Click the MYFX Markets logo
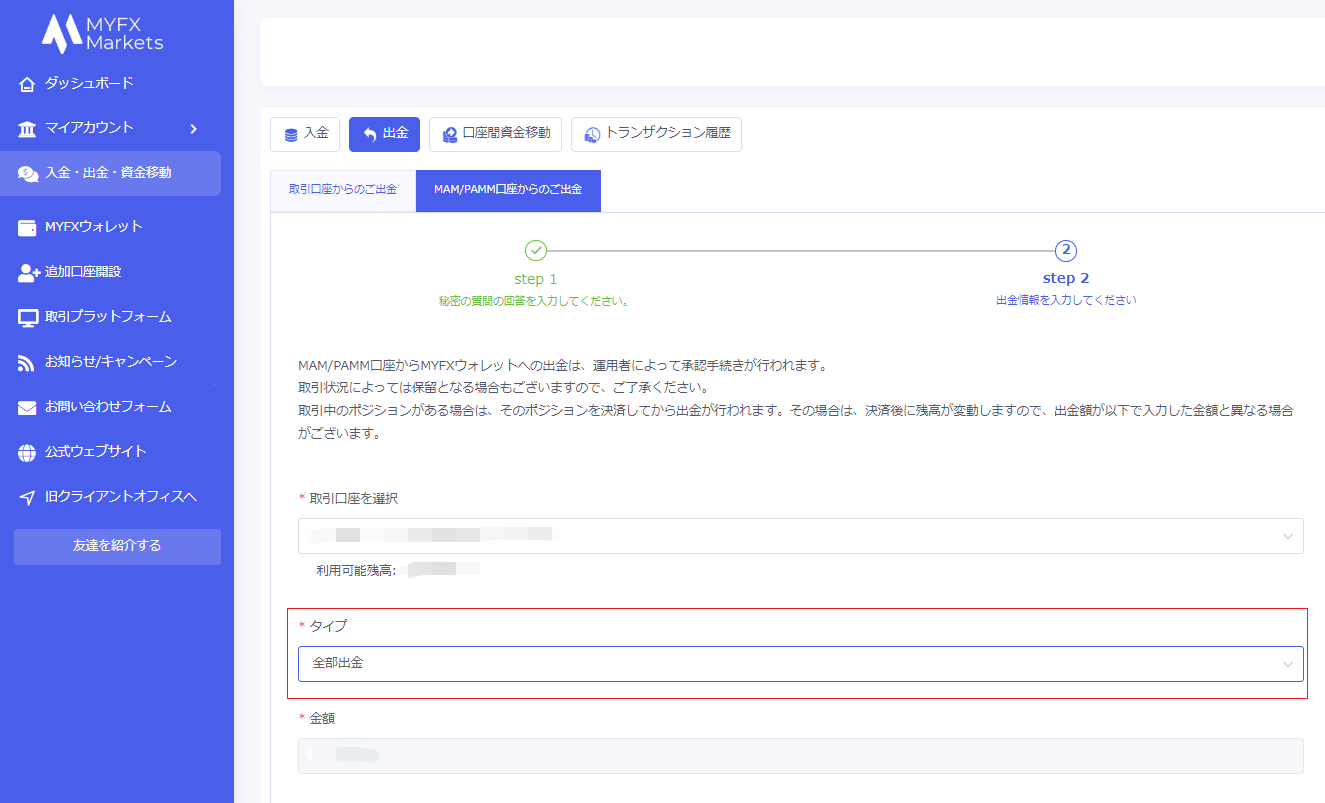This screenshot has height=803, width=1325. click(102, 34)
